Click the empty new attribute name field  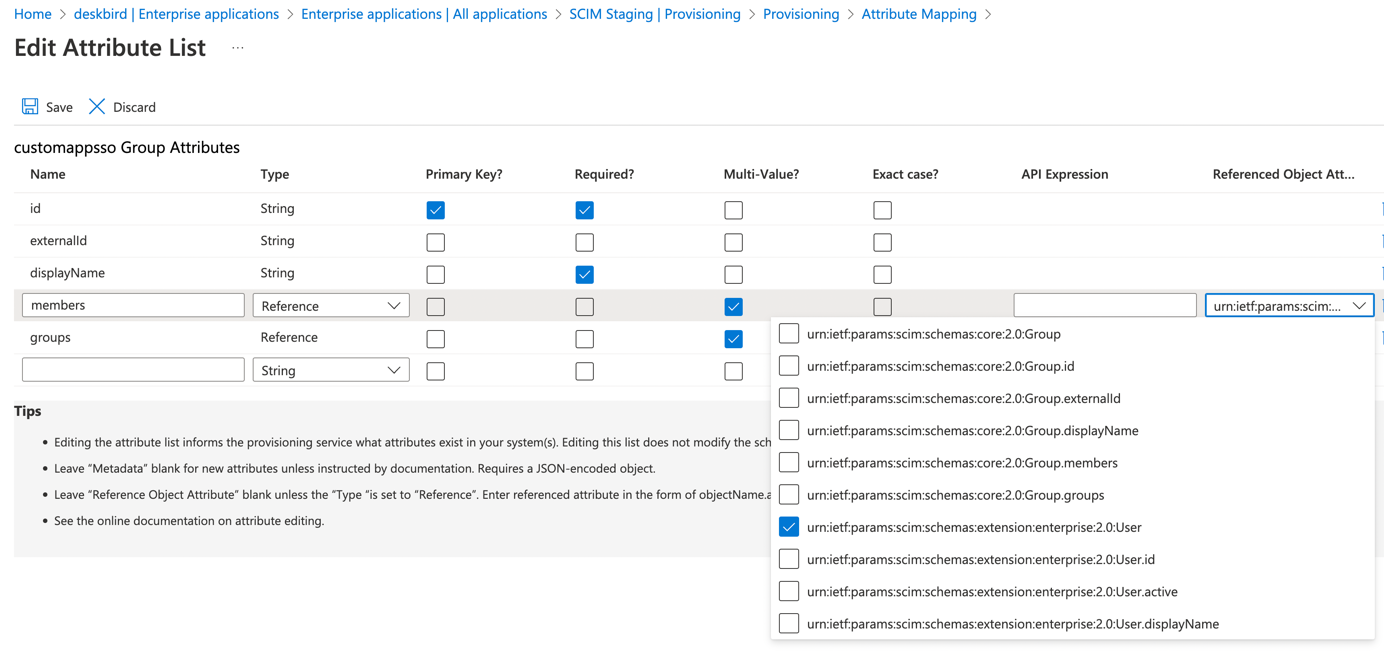coord(133,370)
